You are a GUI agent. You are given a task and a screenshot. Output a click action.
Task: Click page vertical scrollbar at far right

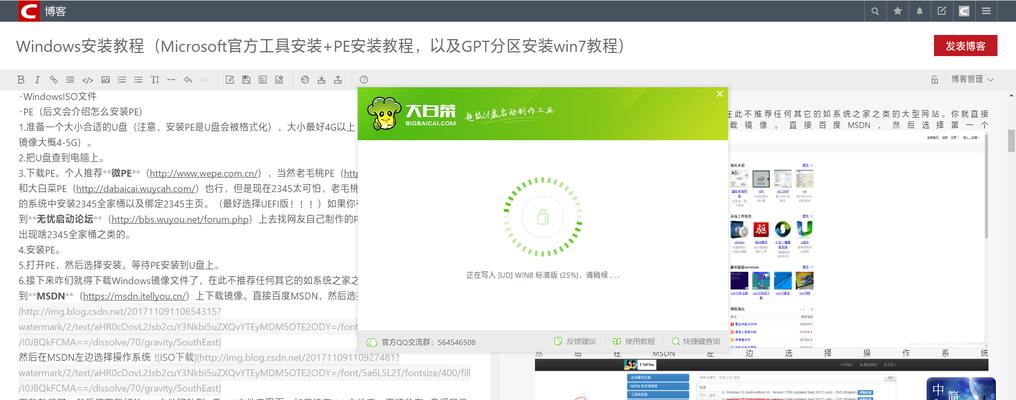coord(1011,141)
